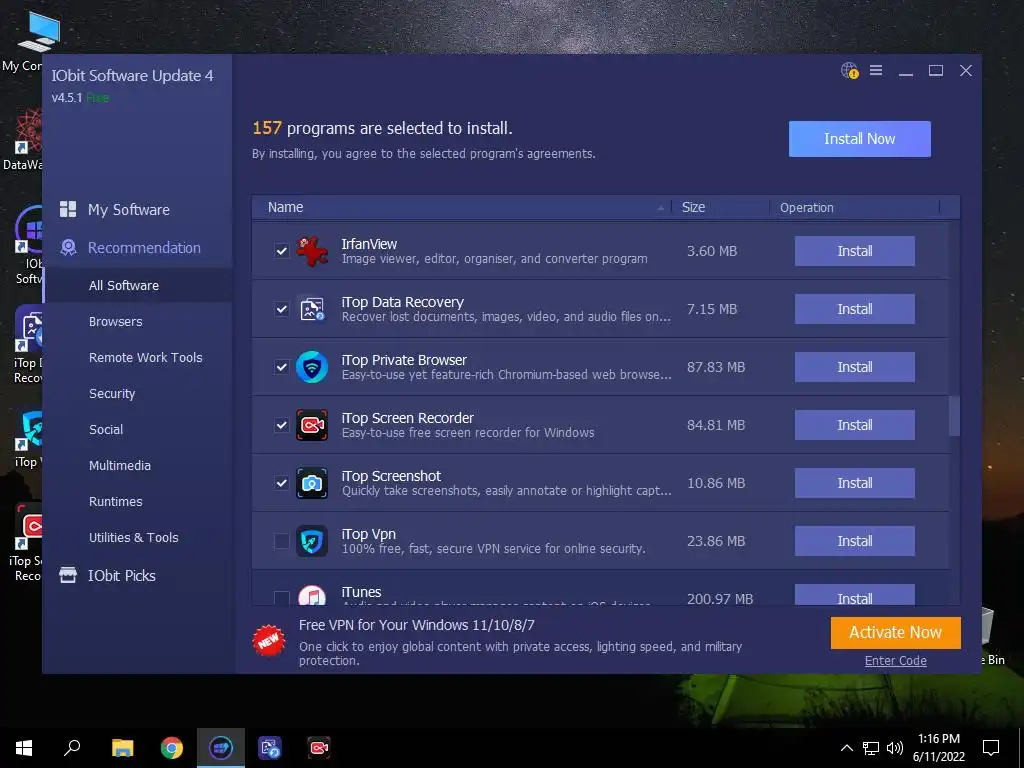Check the iTop Vpn checkbox
1024x768 pixels.
[281, 541]
